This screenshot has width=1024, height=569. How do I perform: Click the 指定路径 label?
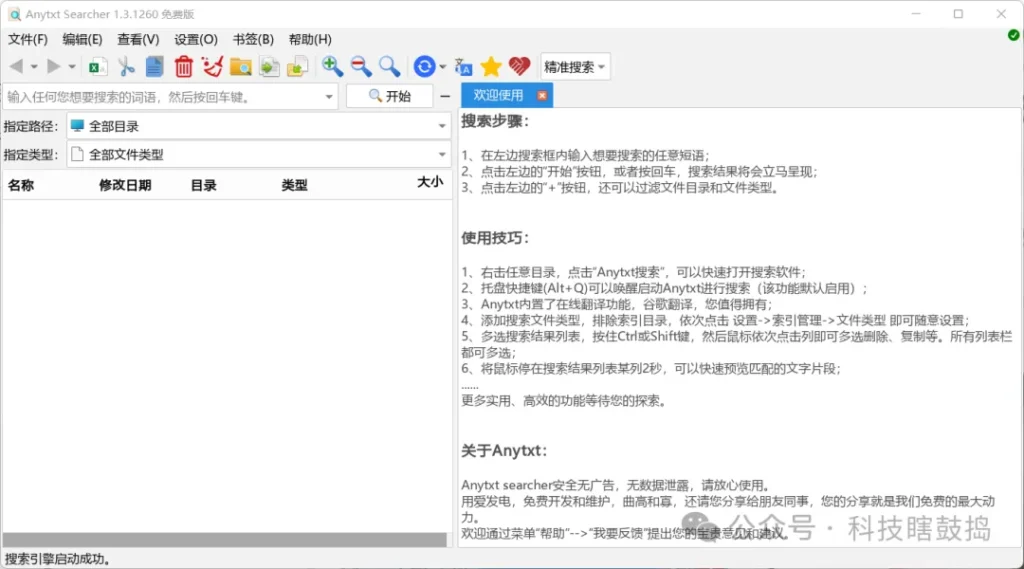tap(31, 127)
